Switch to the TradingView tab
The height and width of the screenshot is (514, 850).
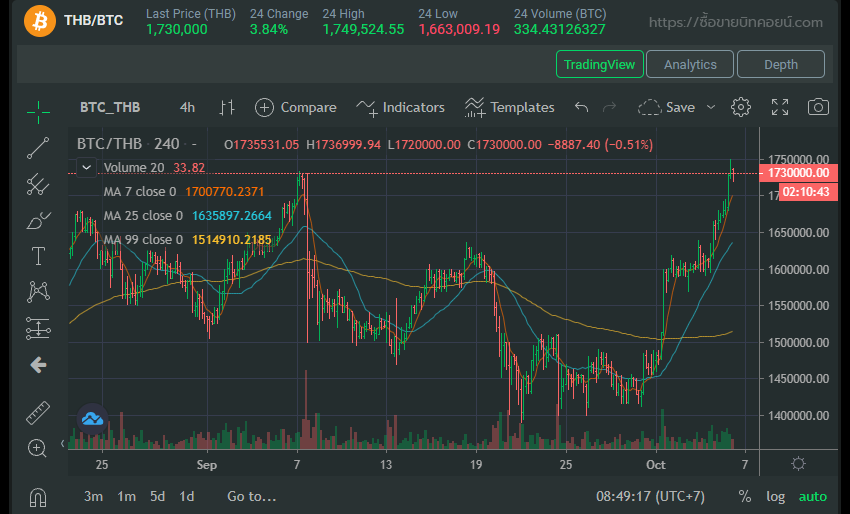click(x=600, y=64)
